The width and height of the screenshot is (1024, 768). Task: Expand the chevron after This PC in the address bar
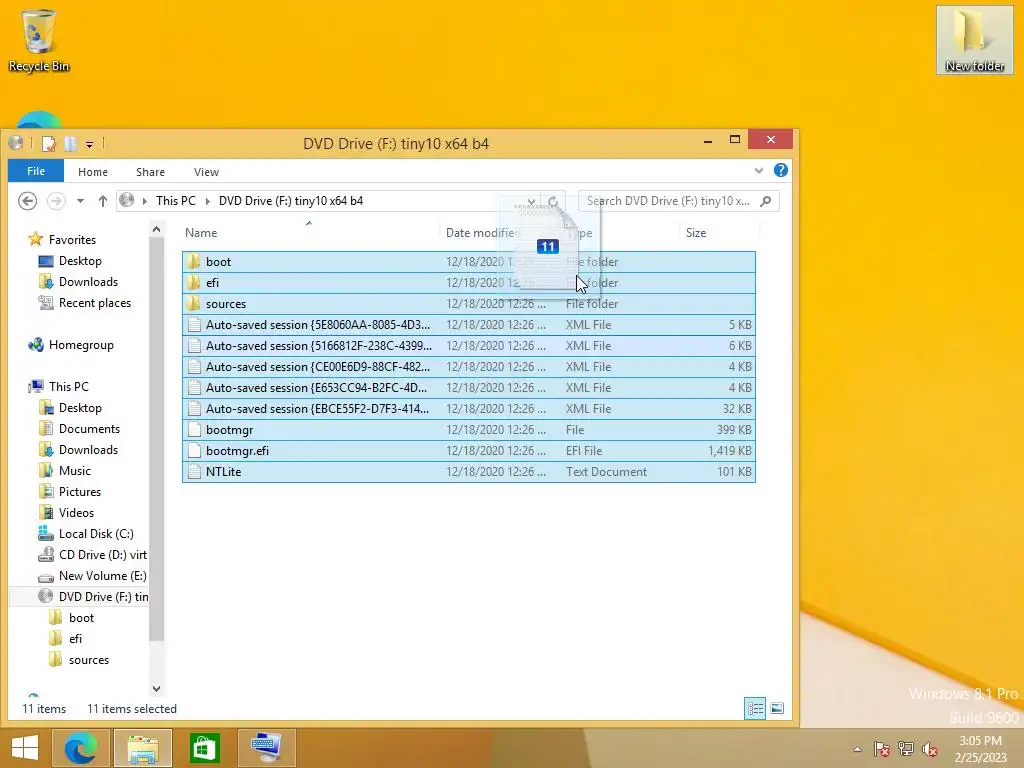click(208, 201)
